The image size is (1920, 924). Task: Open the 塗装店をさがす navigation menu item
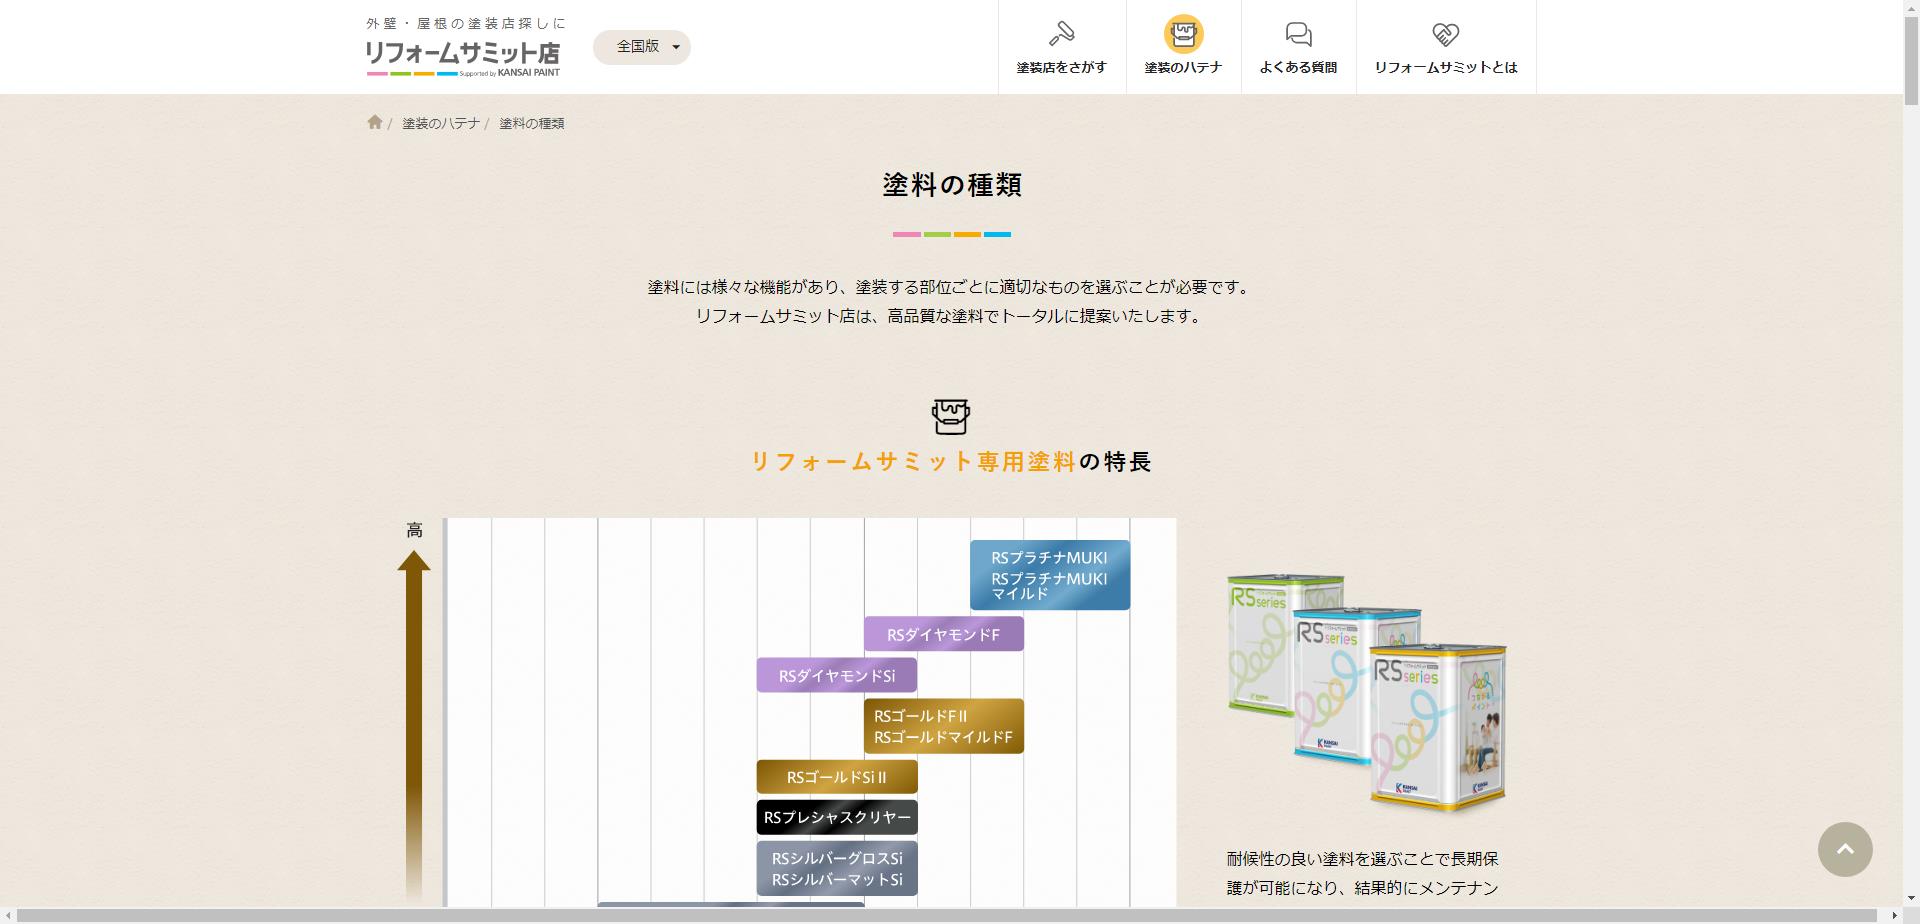(x=1060, y=46)
